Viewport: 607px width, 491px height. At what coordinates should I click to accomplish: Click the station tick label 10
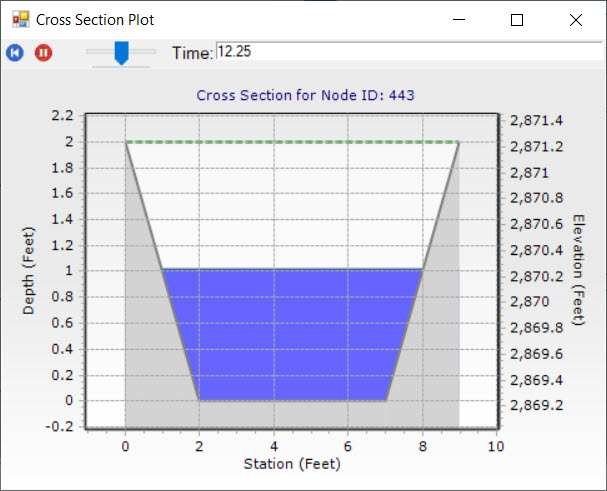tap(496, 446)
